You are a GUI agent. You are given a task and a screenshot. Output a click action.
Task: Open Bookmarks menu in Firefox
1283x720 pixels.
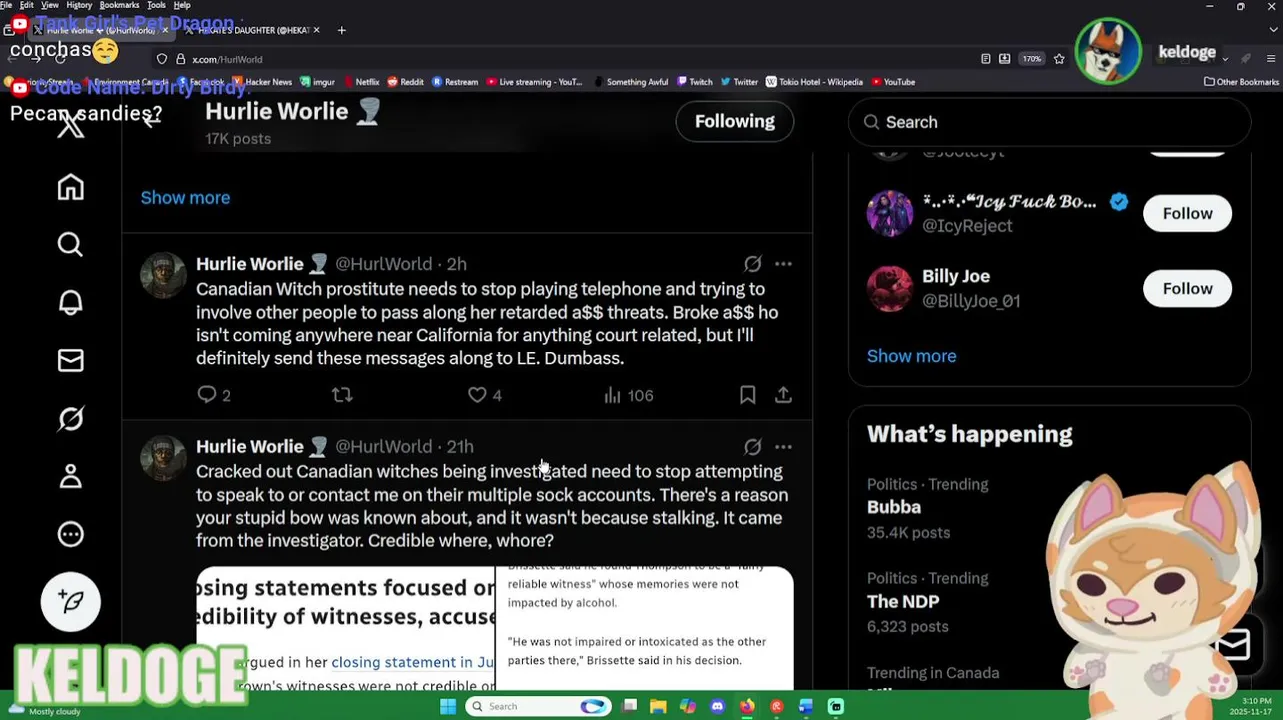[119, 5]
